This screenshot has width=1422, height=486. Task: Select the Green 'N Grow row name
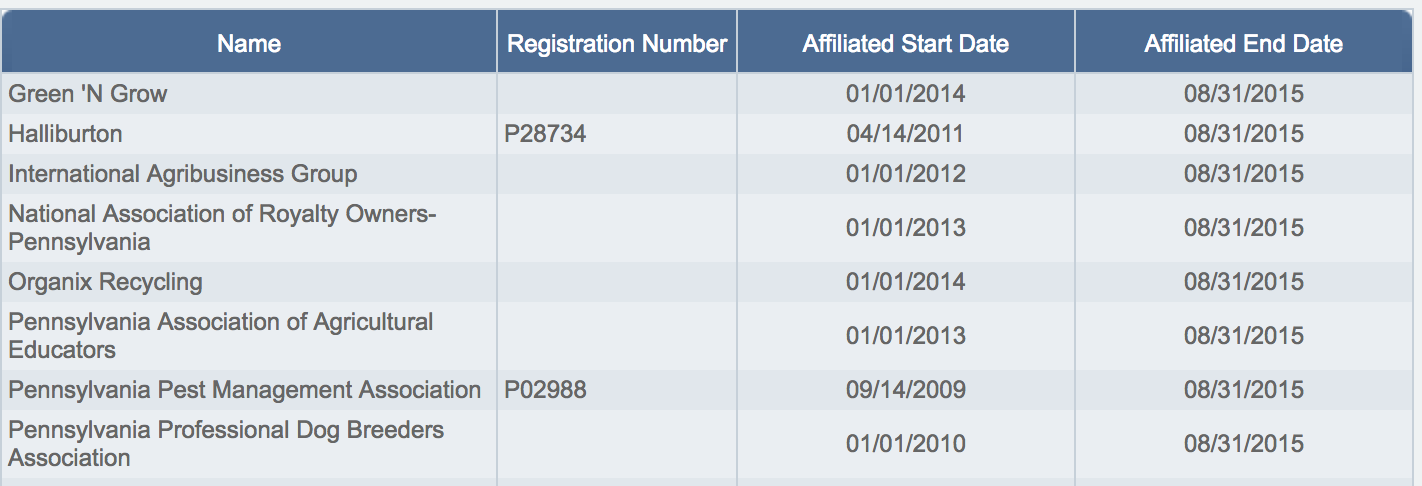(x=88, y=94)
